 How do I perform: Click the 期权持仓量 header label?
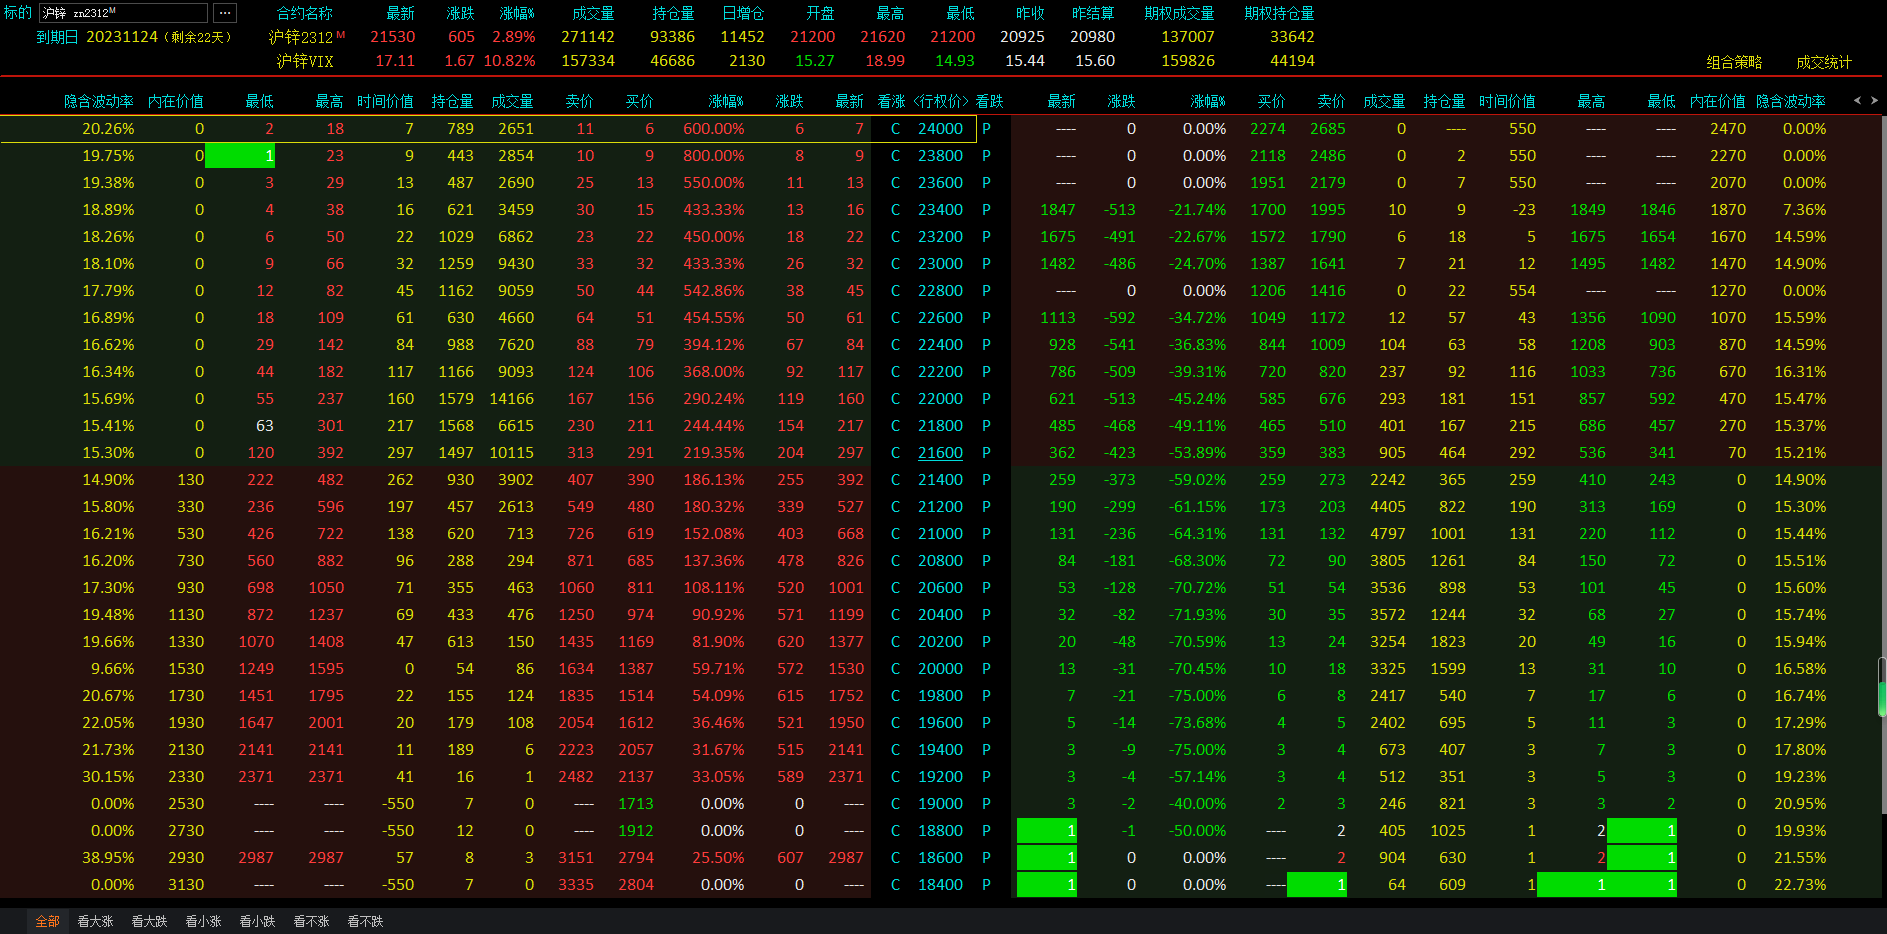(1279, 13)
